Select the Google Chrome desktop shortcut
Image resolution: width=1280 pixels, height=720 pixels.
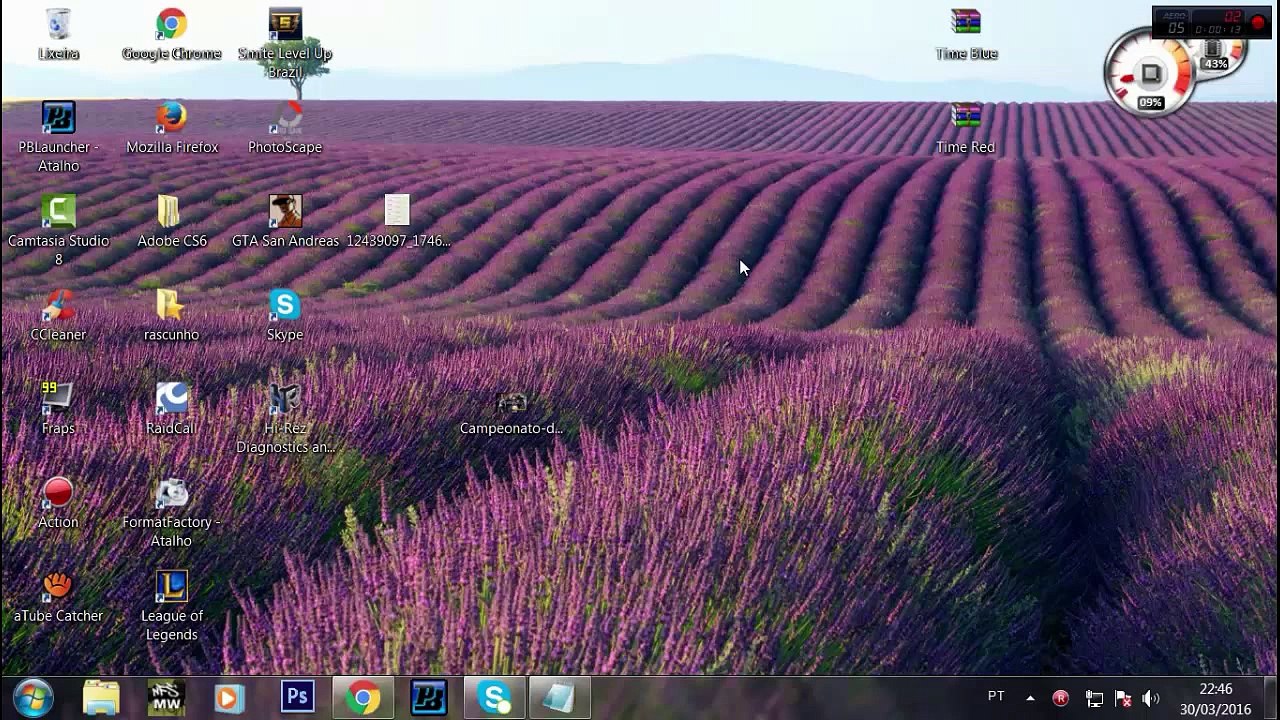[x=171, y=35]
